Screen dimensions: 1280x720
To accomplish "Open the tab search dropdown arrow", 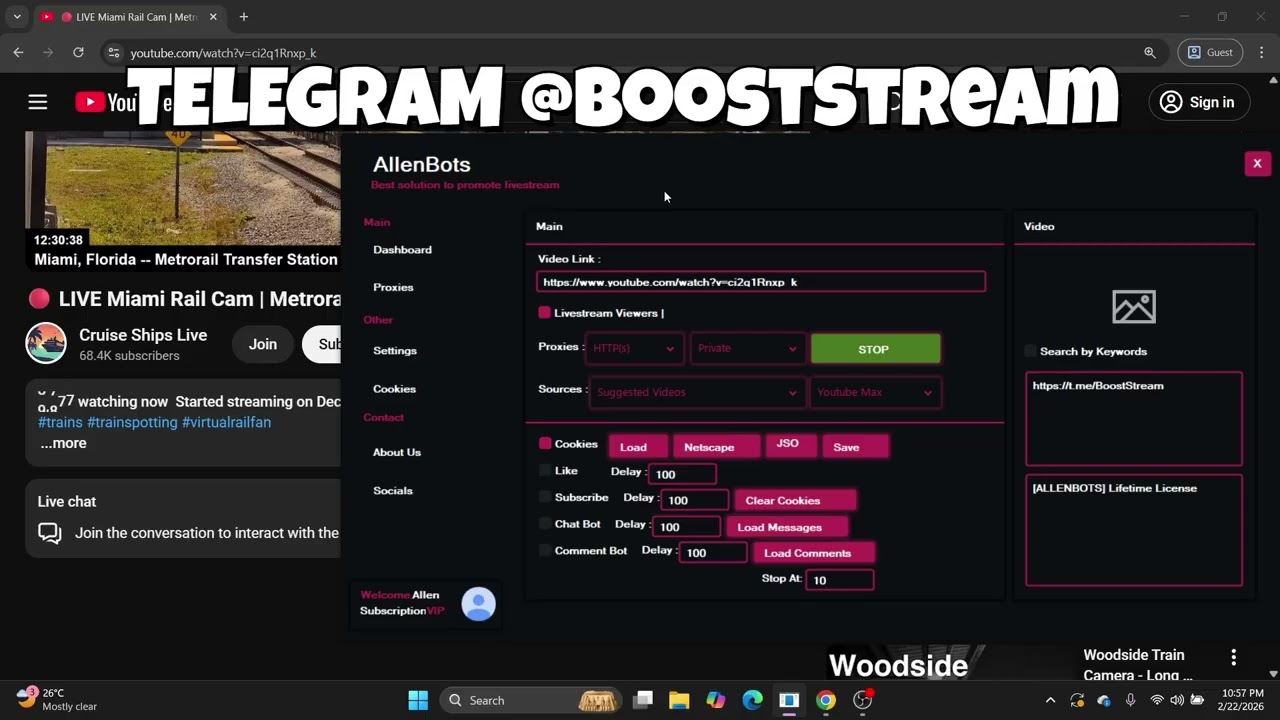I will (17, 17).
